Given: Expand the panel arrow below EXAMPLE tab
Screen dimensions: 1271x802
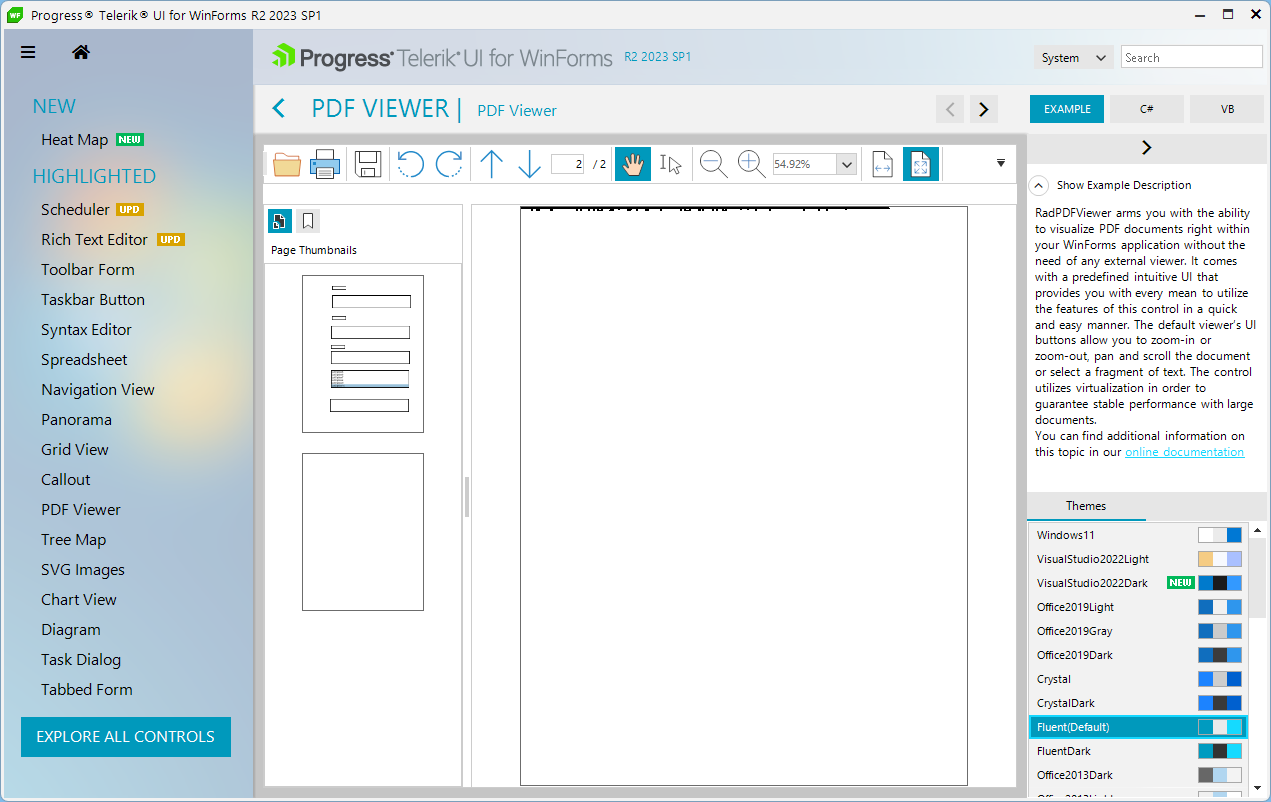Looking at the screenshot, I should 1146,148.
